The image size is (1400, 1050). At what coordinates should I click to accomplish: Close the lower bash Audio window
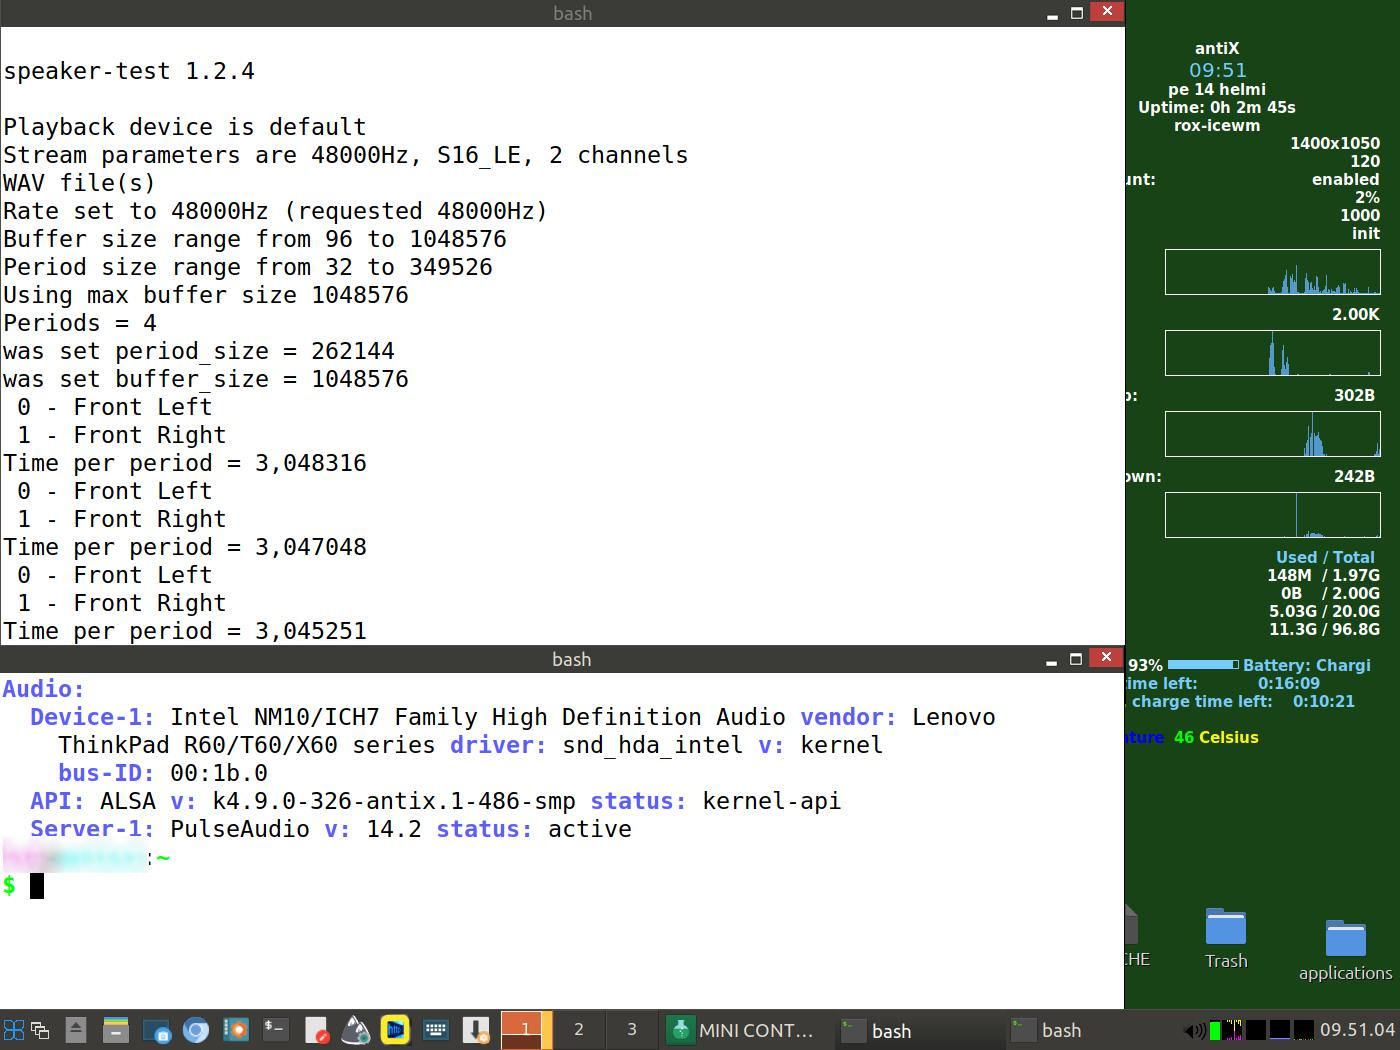(1106, 657)
